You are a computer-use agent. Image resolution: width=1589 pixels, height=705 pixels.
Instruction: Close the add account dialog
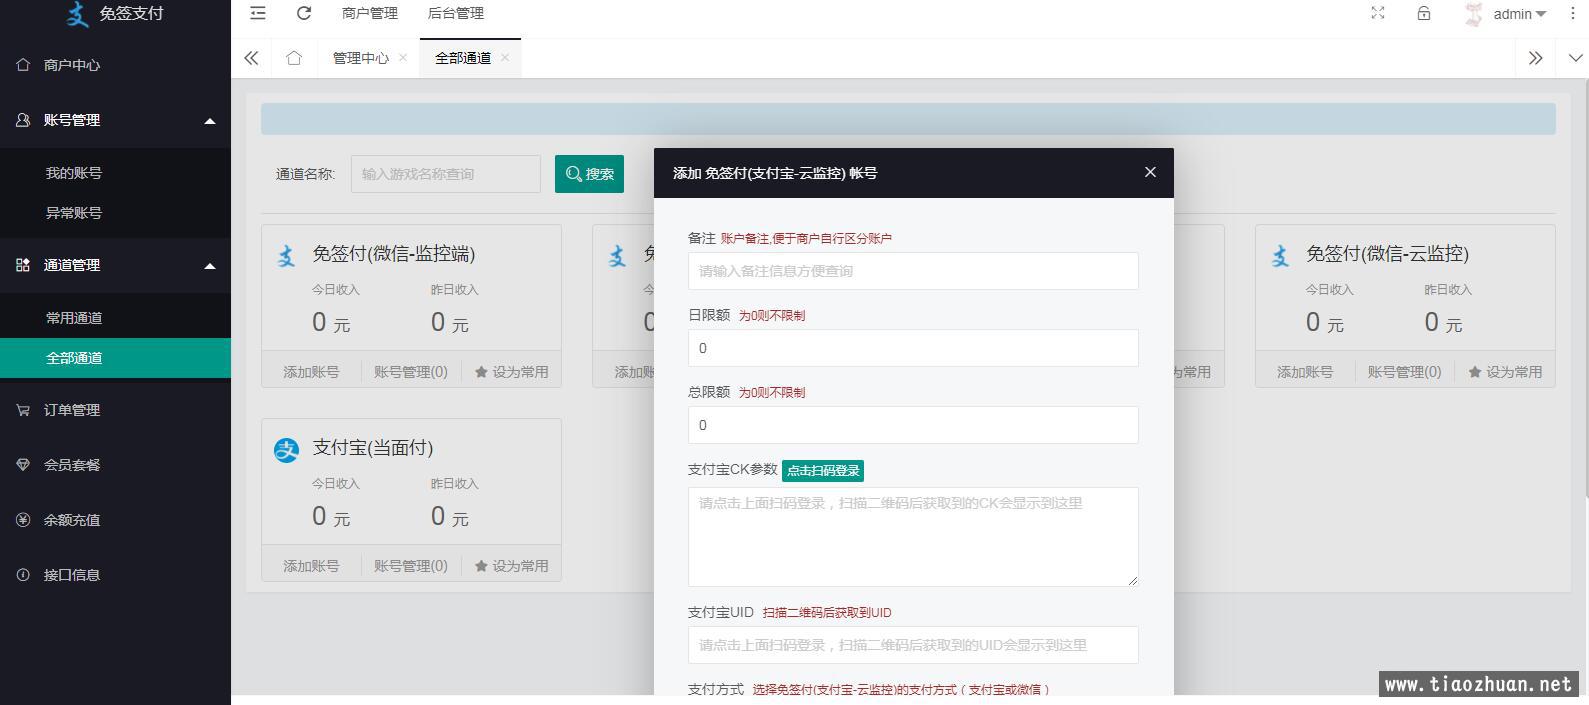(x=1150, y=172)
